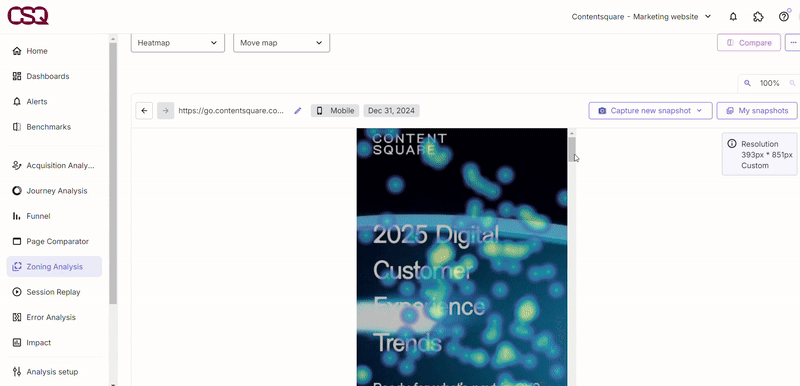
Task: Open the Home page in sidebar
Action: point(54,51)
